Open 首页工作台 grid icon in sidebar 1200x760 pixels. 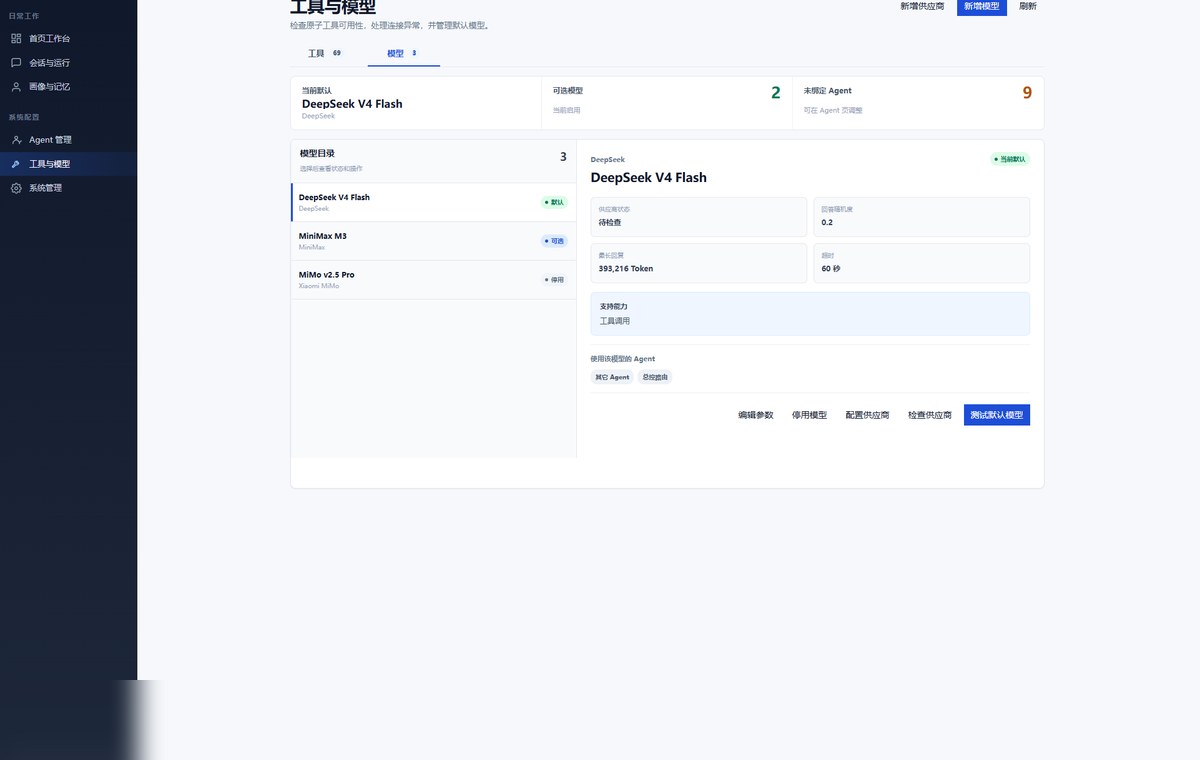pos(16,38)
